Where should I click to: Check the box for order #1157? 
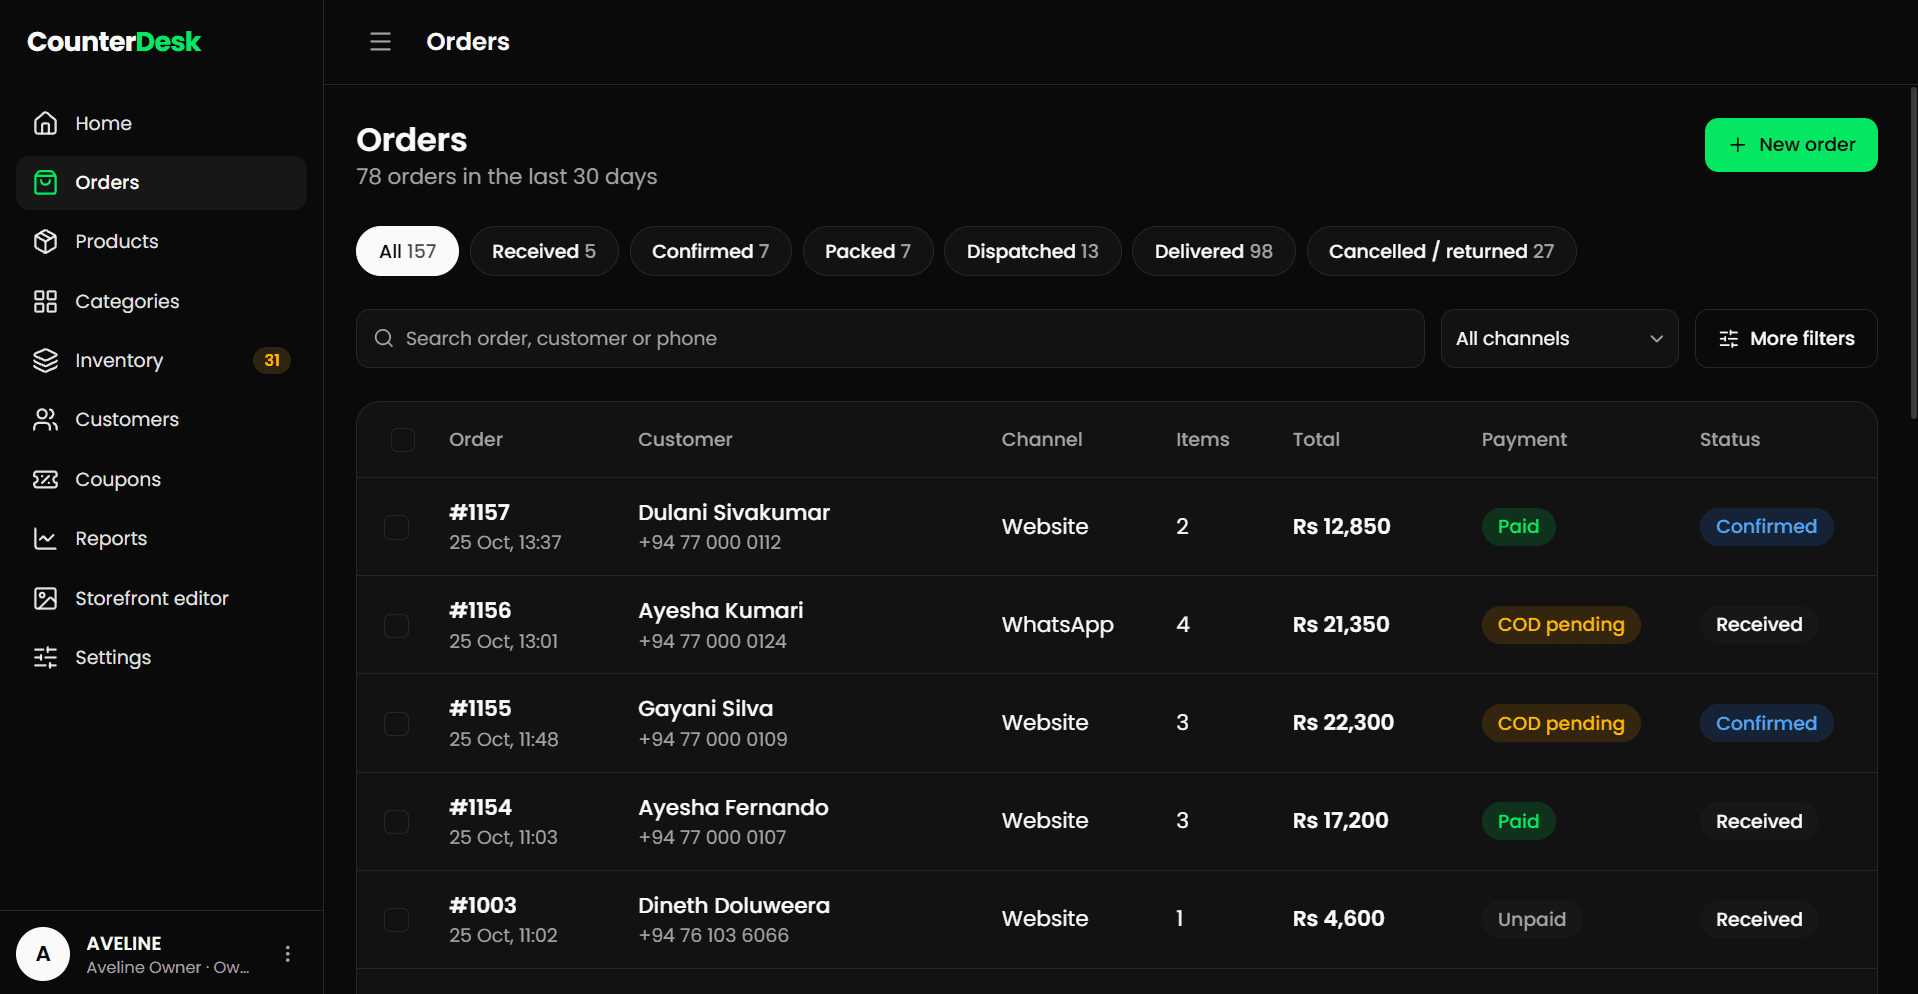[397, 527]
